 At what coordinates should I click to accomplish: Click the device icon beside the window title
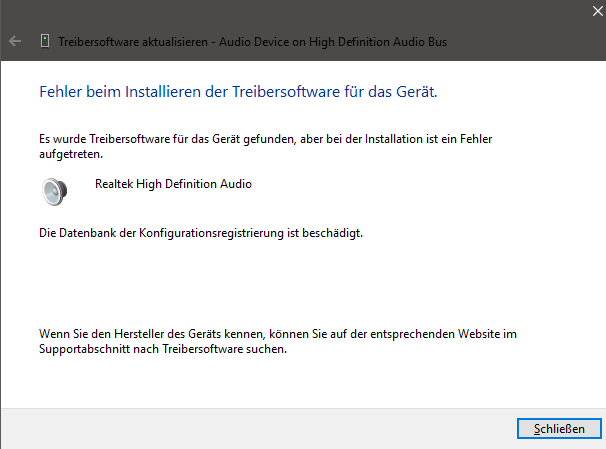click(x=45, y=41)
